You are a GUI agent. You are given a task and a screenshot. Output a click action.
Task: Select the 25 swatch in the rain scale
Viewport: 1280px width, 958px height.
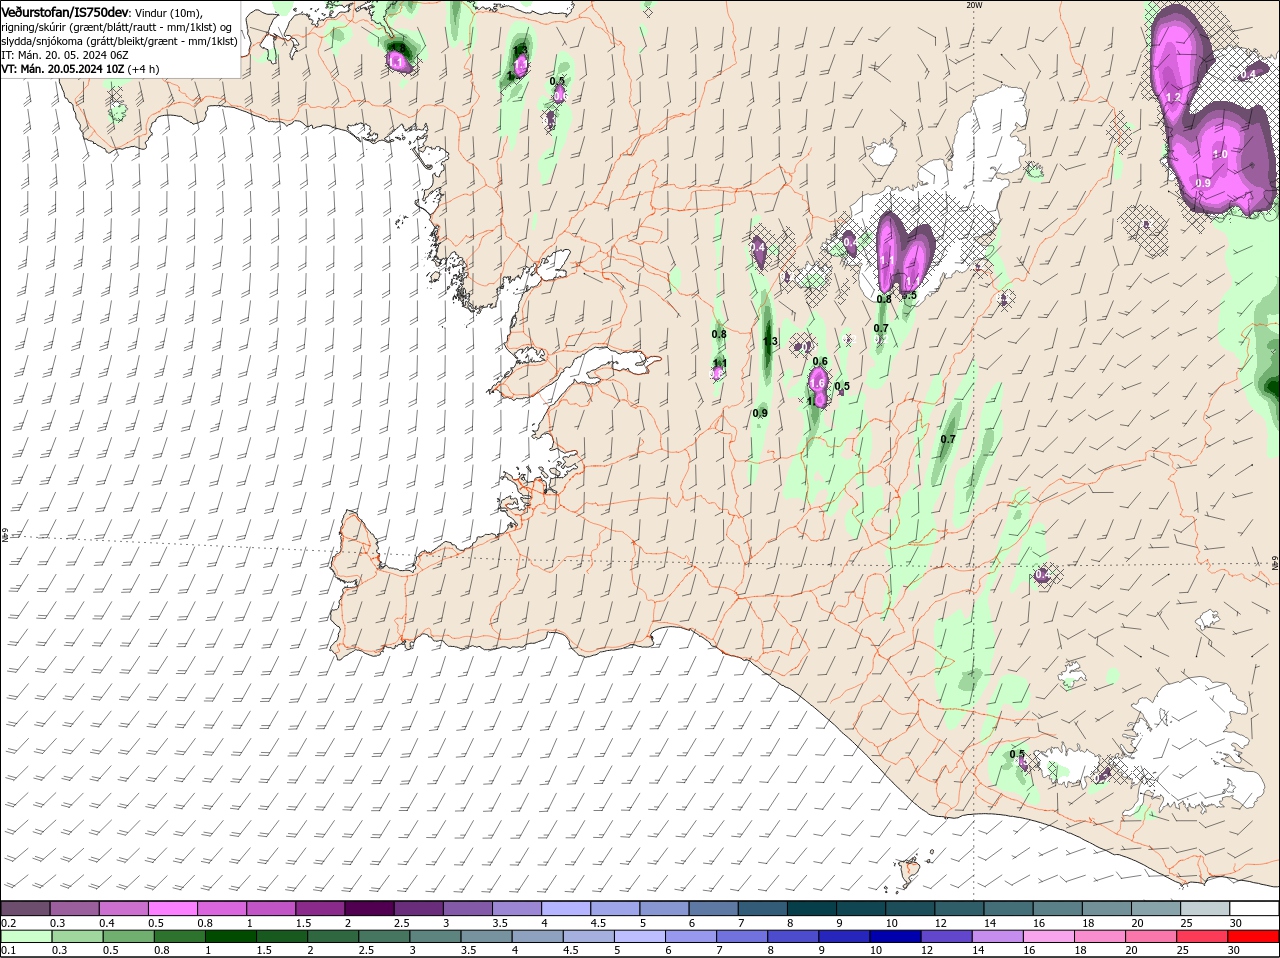1205,936
